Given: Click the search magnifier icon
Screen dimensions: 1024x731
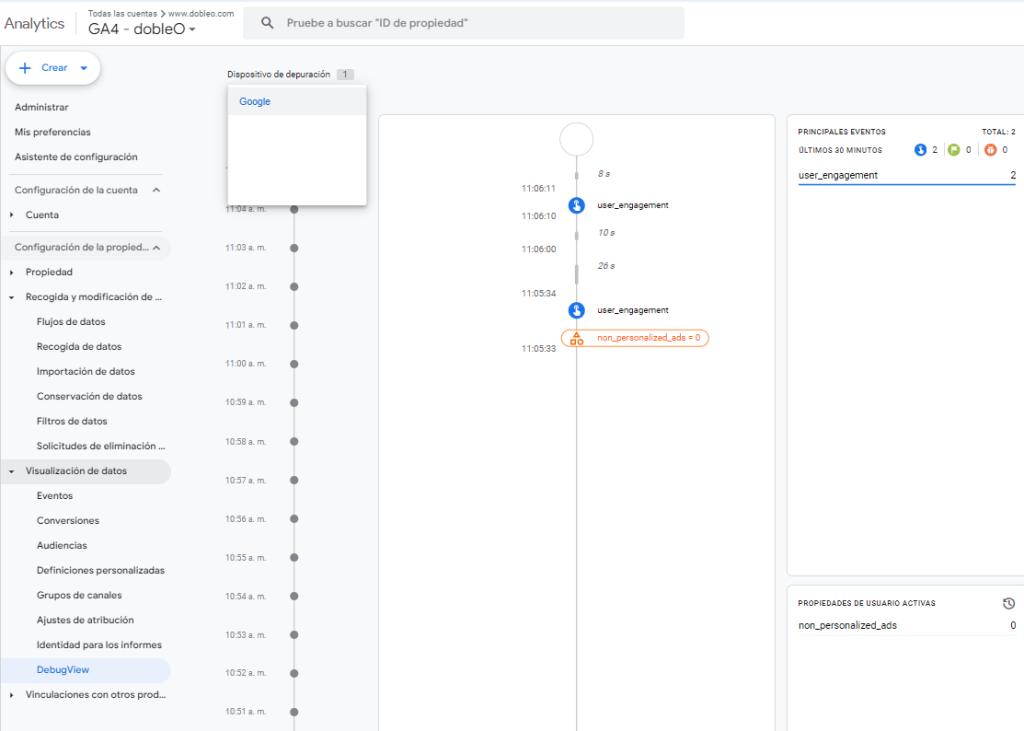Looking at the screenshot, I should pyautogui.click(x=266, y=22).
